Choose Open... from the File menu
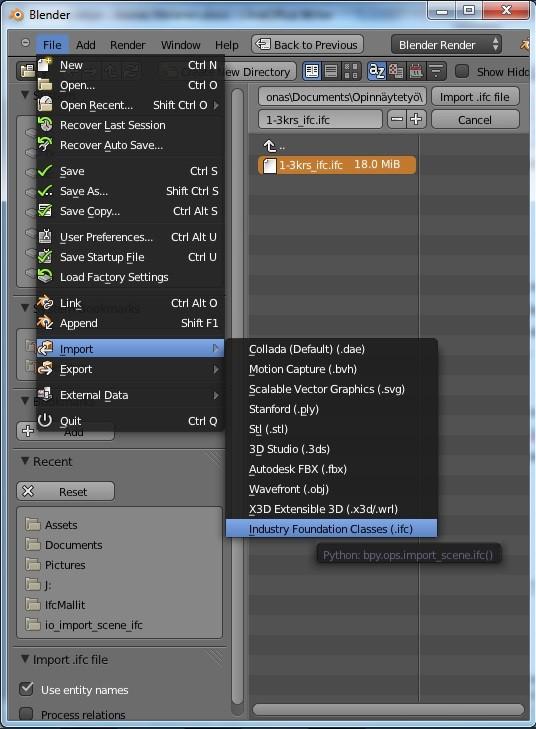536x729 pixels. click(x=130, y=85)
